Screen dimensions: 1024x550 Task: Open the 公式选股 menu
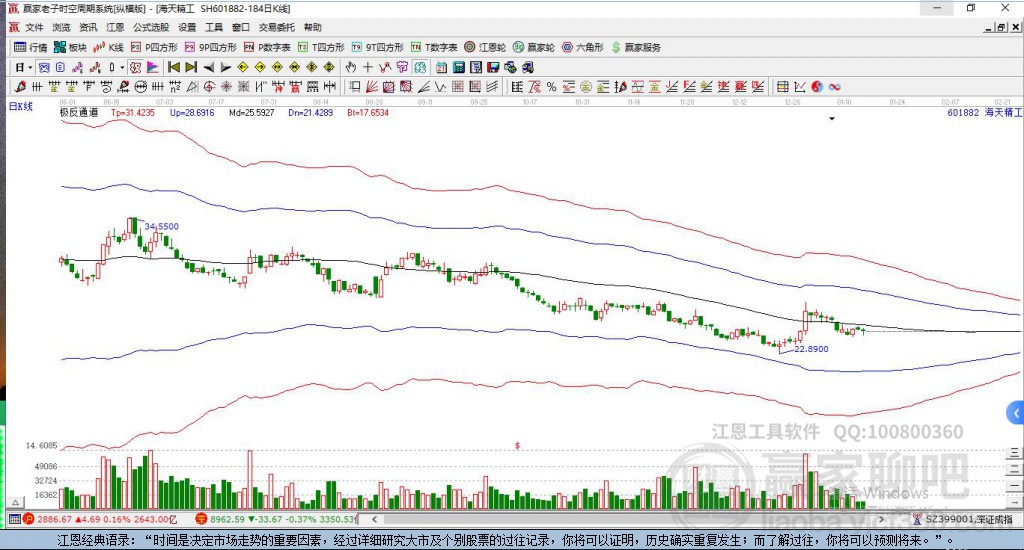pos(151,27)
